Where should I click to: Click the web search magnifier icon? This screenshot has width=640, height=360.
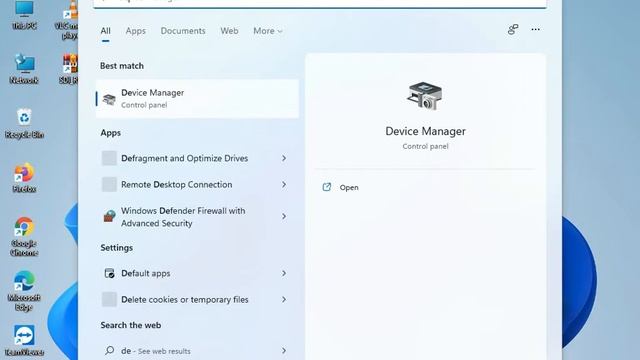(109, 350)
